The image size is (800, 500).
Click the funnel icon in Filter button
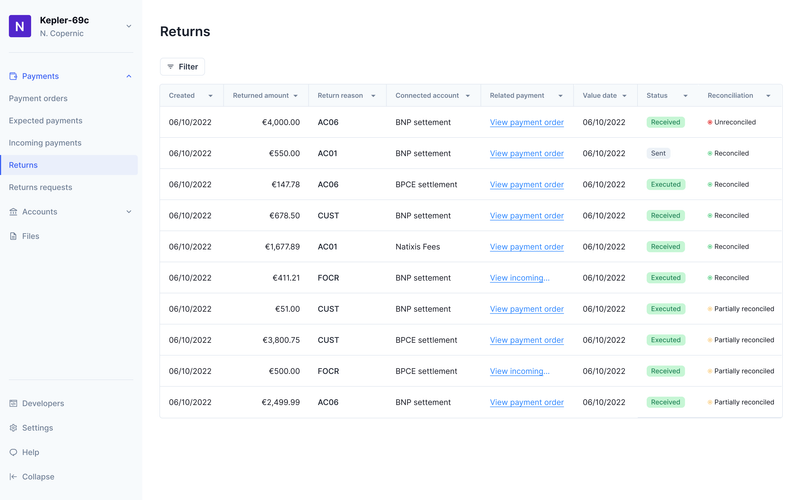pos(170,67)
